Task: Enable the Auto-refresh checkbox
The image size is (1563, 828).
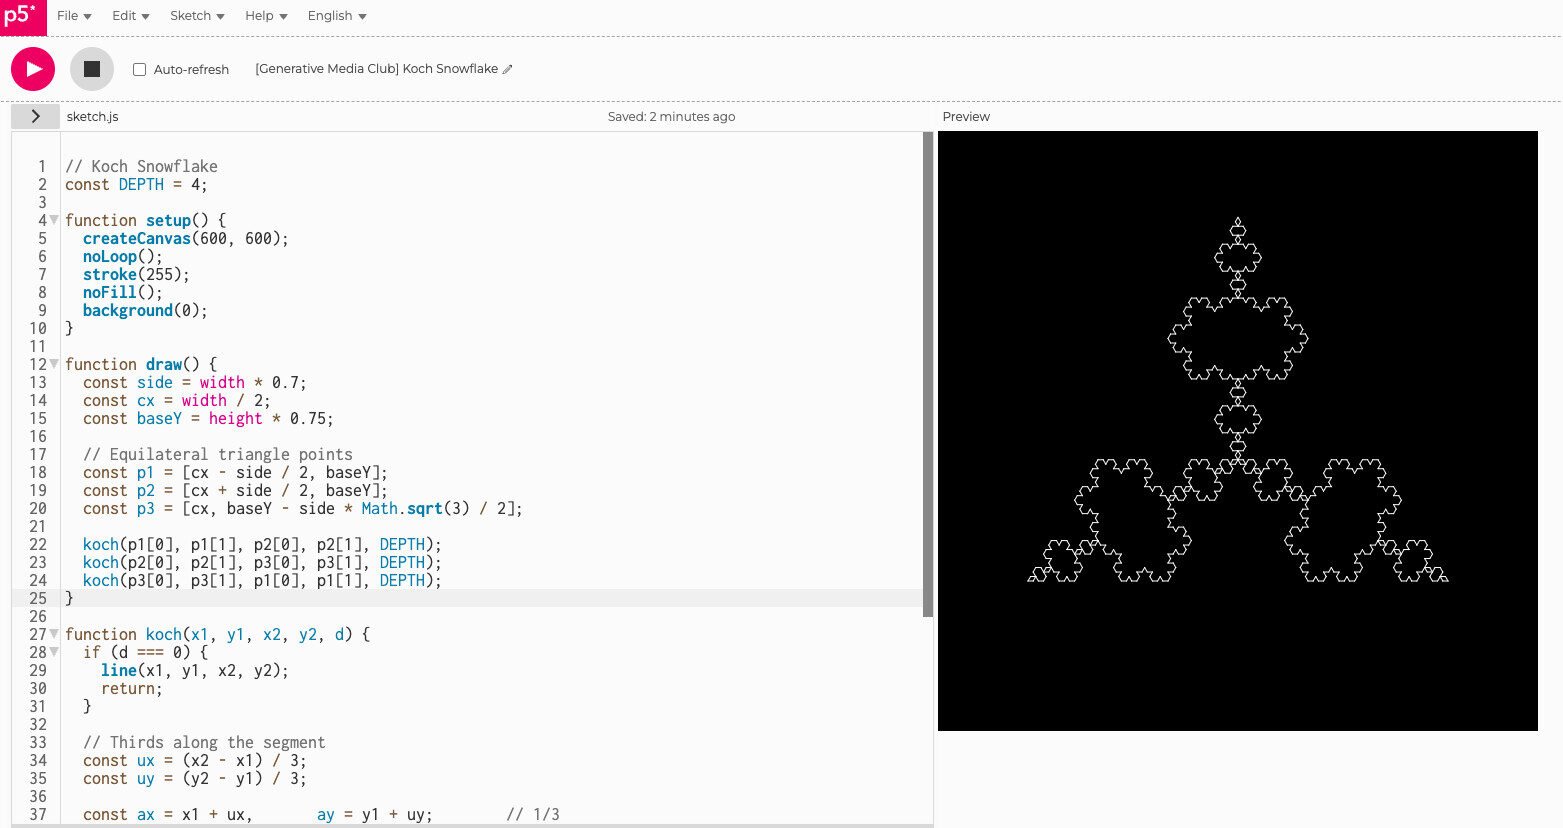Action: pyautogui.click(x=140, y=69)
